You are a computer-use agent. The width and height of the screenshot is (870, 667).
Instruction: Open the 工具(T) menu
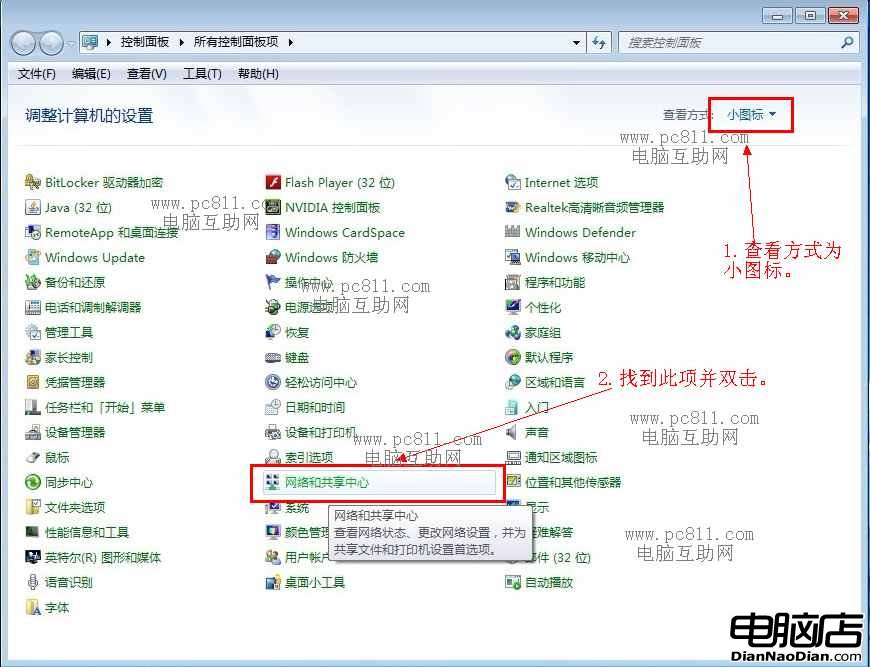coord(202,73)
